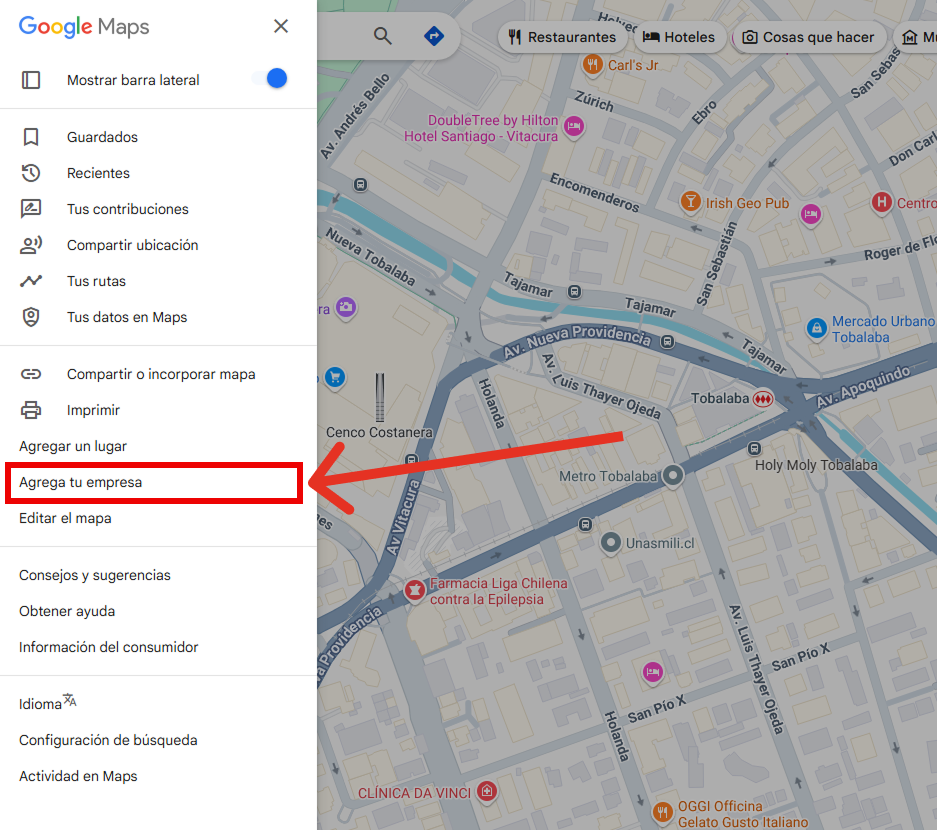937x830 pixels.
Task: Click Obtener ayuda
Action: coord(158,611)
